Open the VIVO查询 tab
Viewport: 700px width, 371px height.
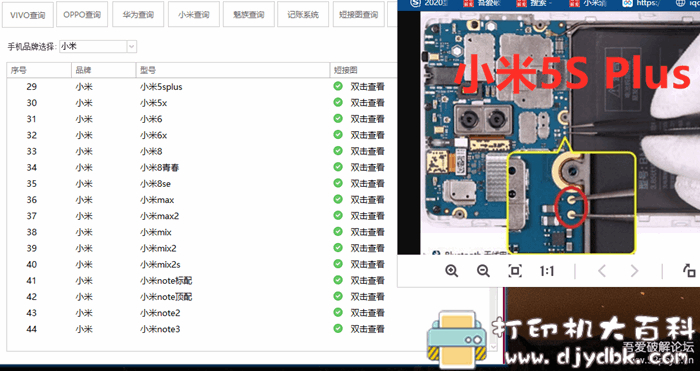click(x=28, y=15)
